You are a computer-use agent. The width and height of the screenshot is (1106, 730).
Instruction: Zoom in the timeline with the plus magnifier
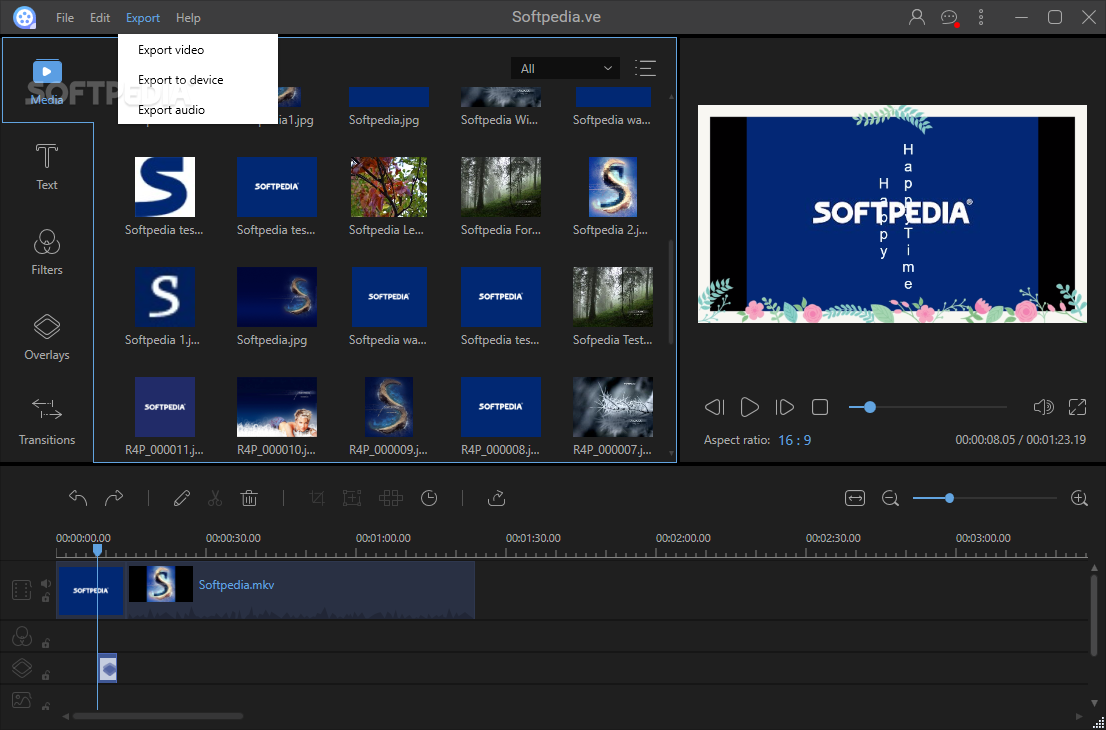(1079, 499)
